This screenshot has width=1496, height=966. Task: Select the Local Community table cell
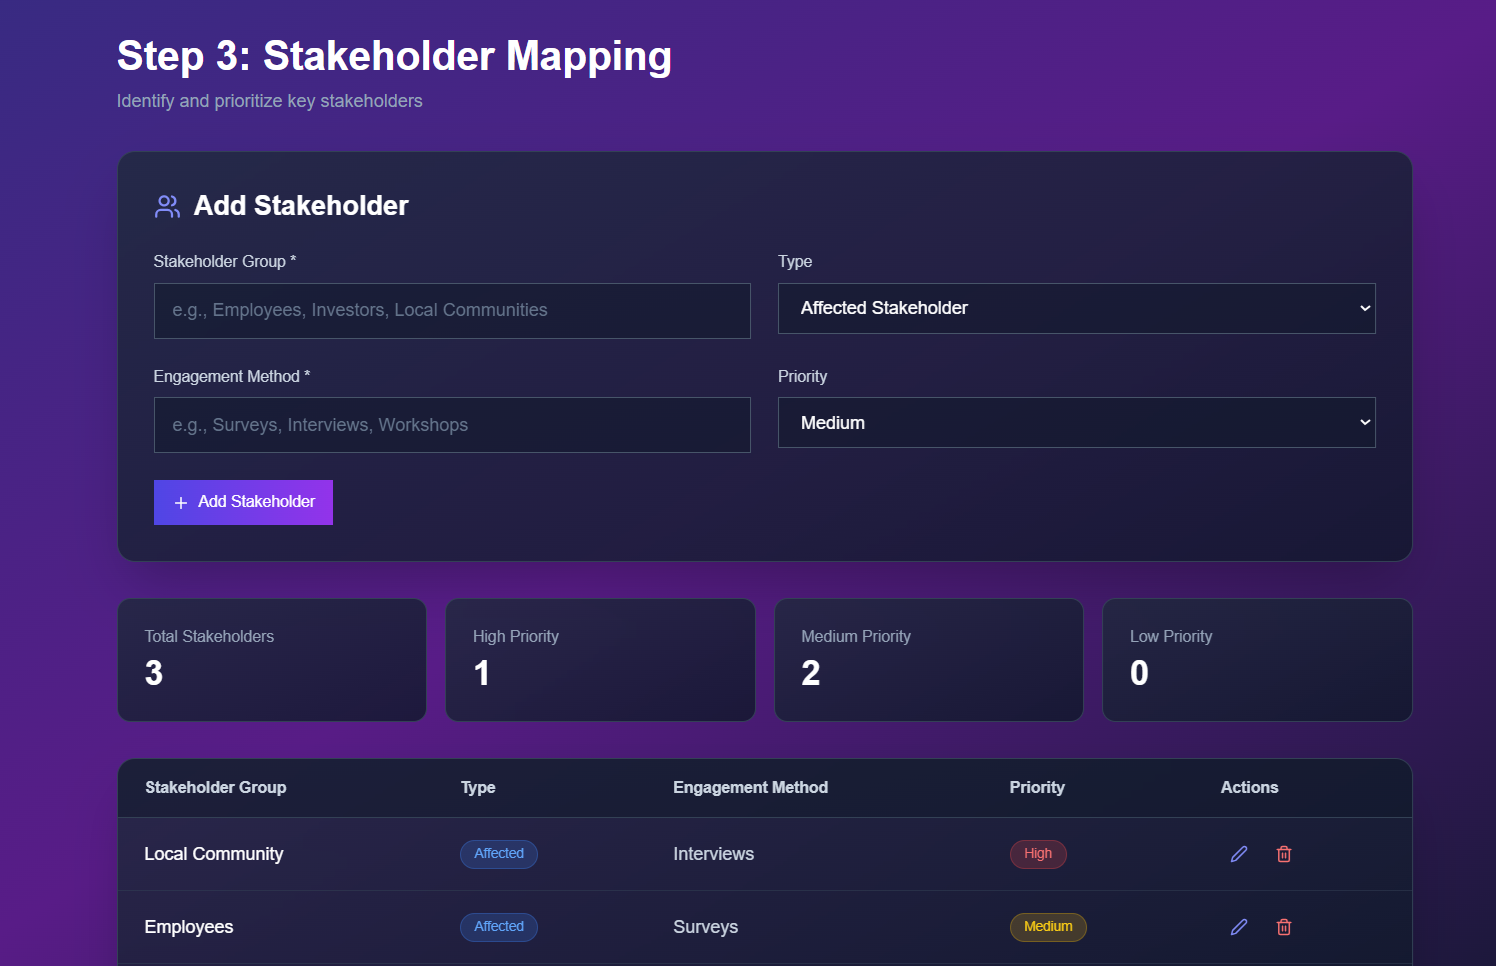coord(214,854)
